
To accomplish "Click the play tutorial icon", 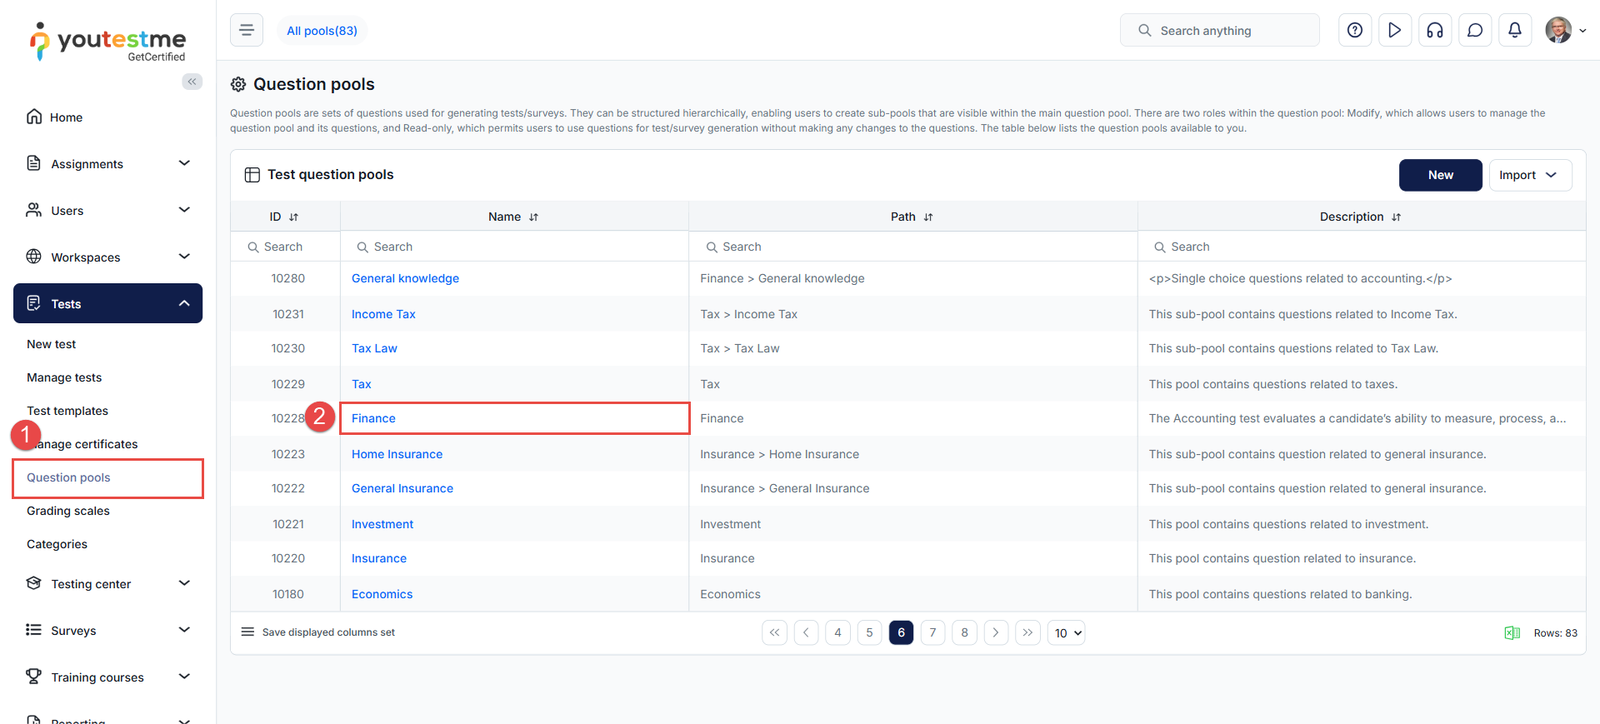I will tap(1394, 30).
